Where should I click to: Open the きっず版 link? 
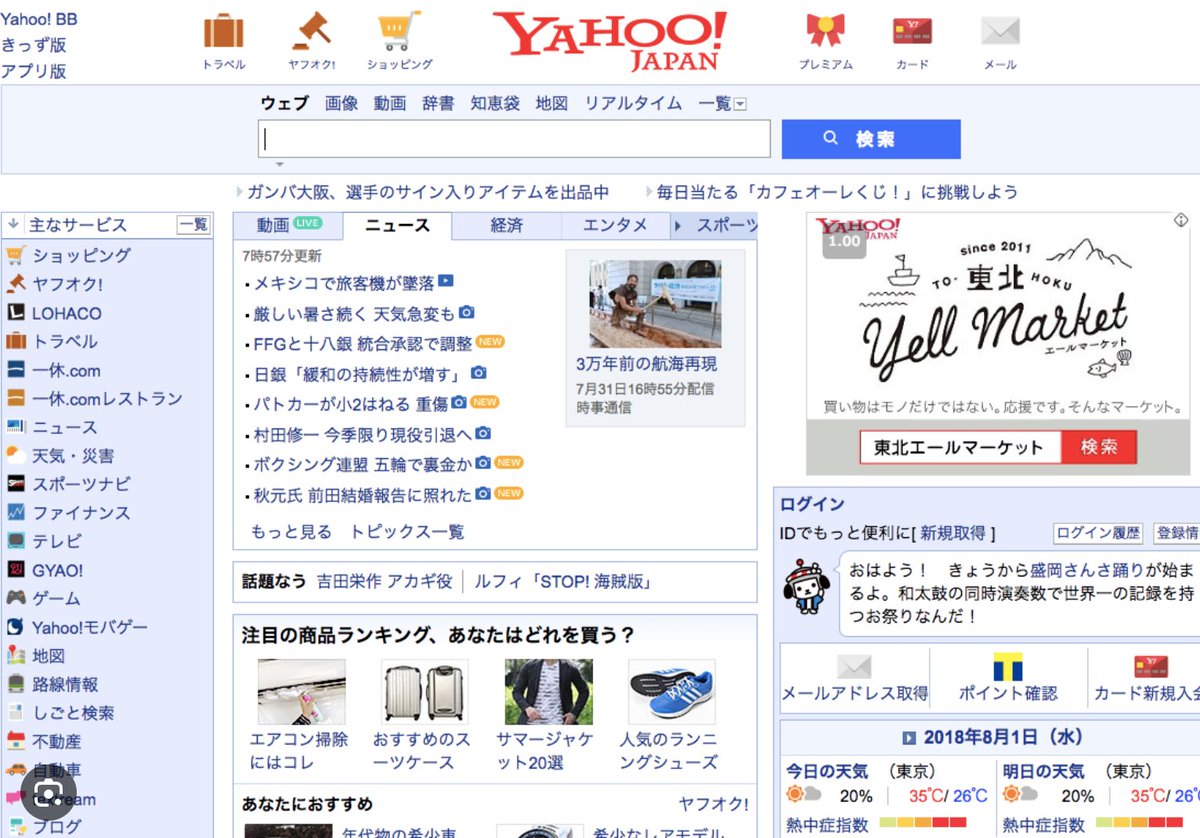[x=33, y=45]
